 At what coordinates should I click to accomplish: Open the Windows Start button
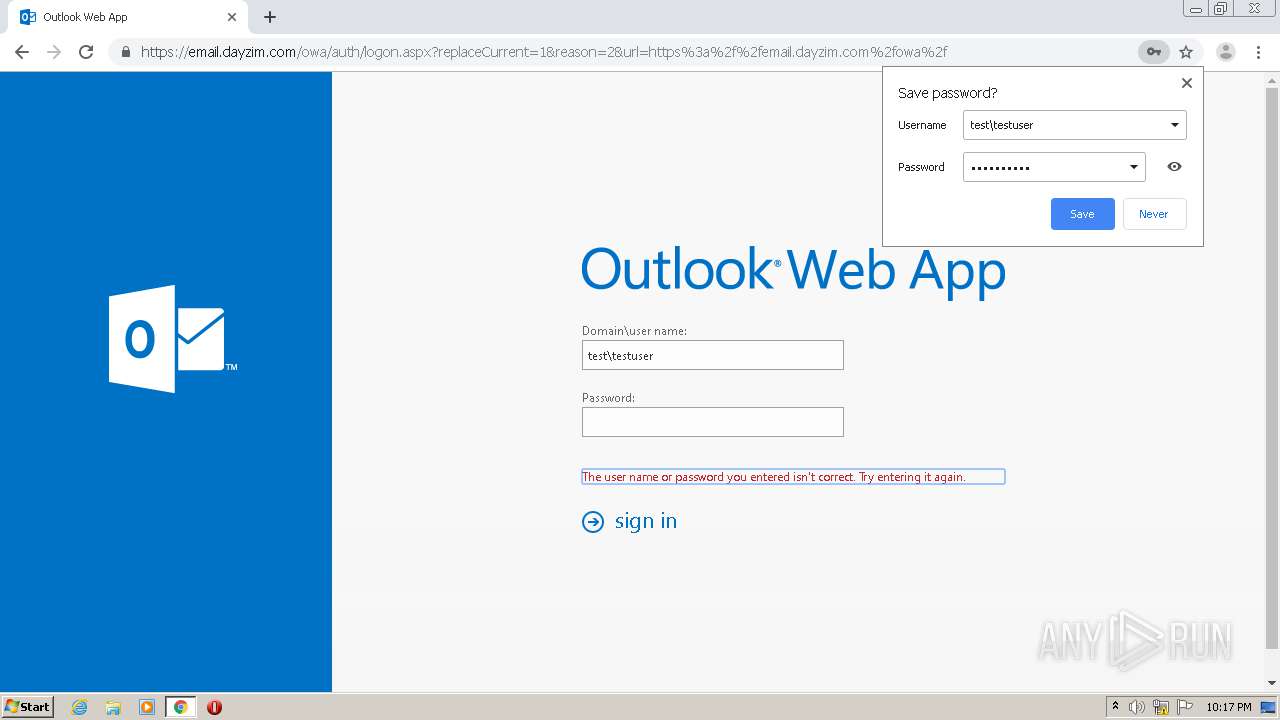28,706
